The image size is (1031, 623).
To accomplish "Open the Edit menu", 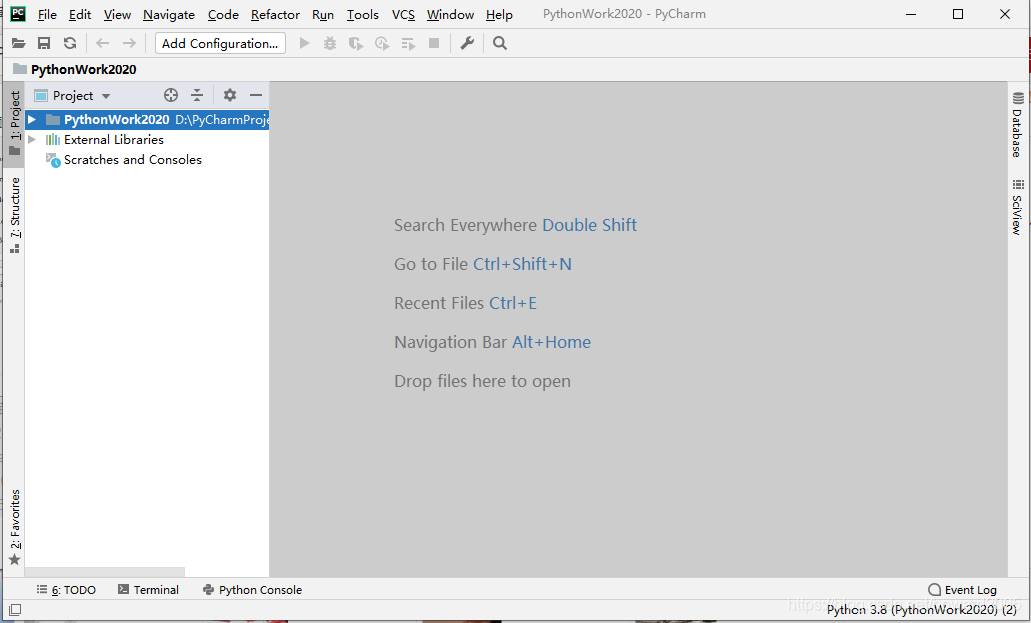I will pyautogui.click(x=80, y=14).
